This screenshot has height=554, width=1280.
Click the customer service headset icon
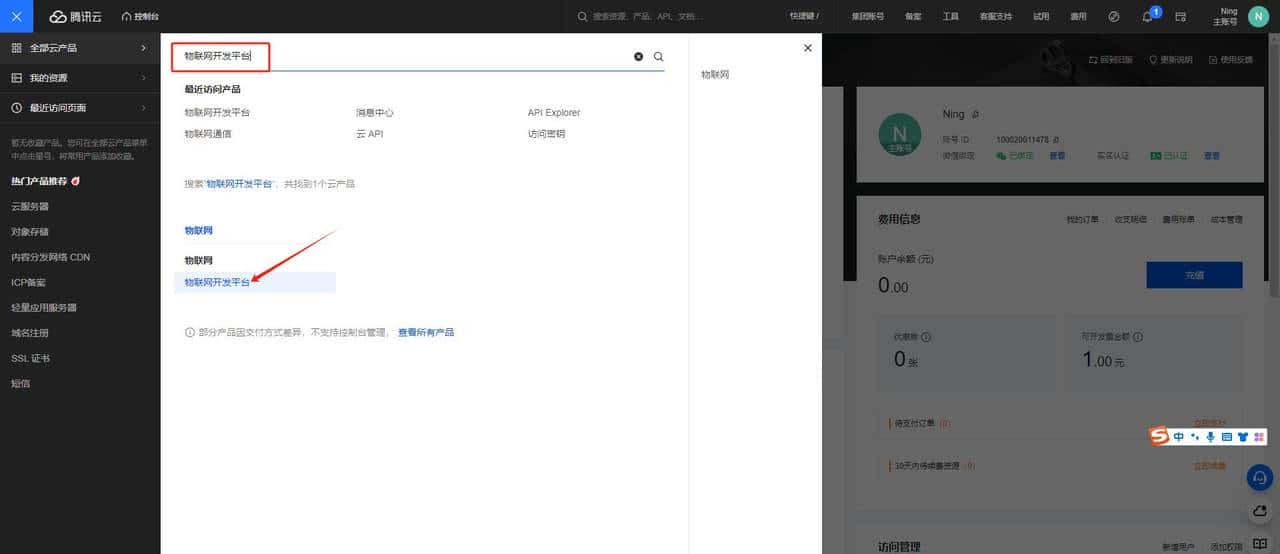coord(1260,477)
